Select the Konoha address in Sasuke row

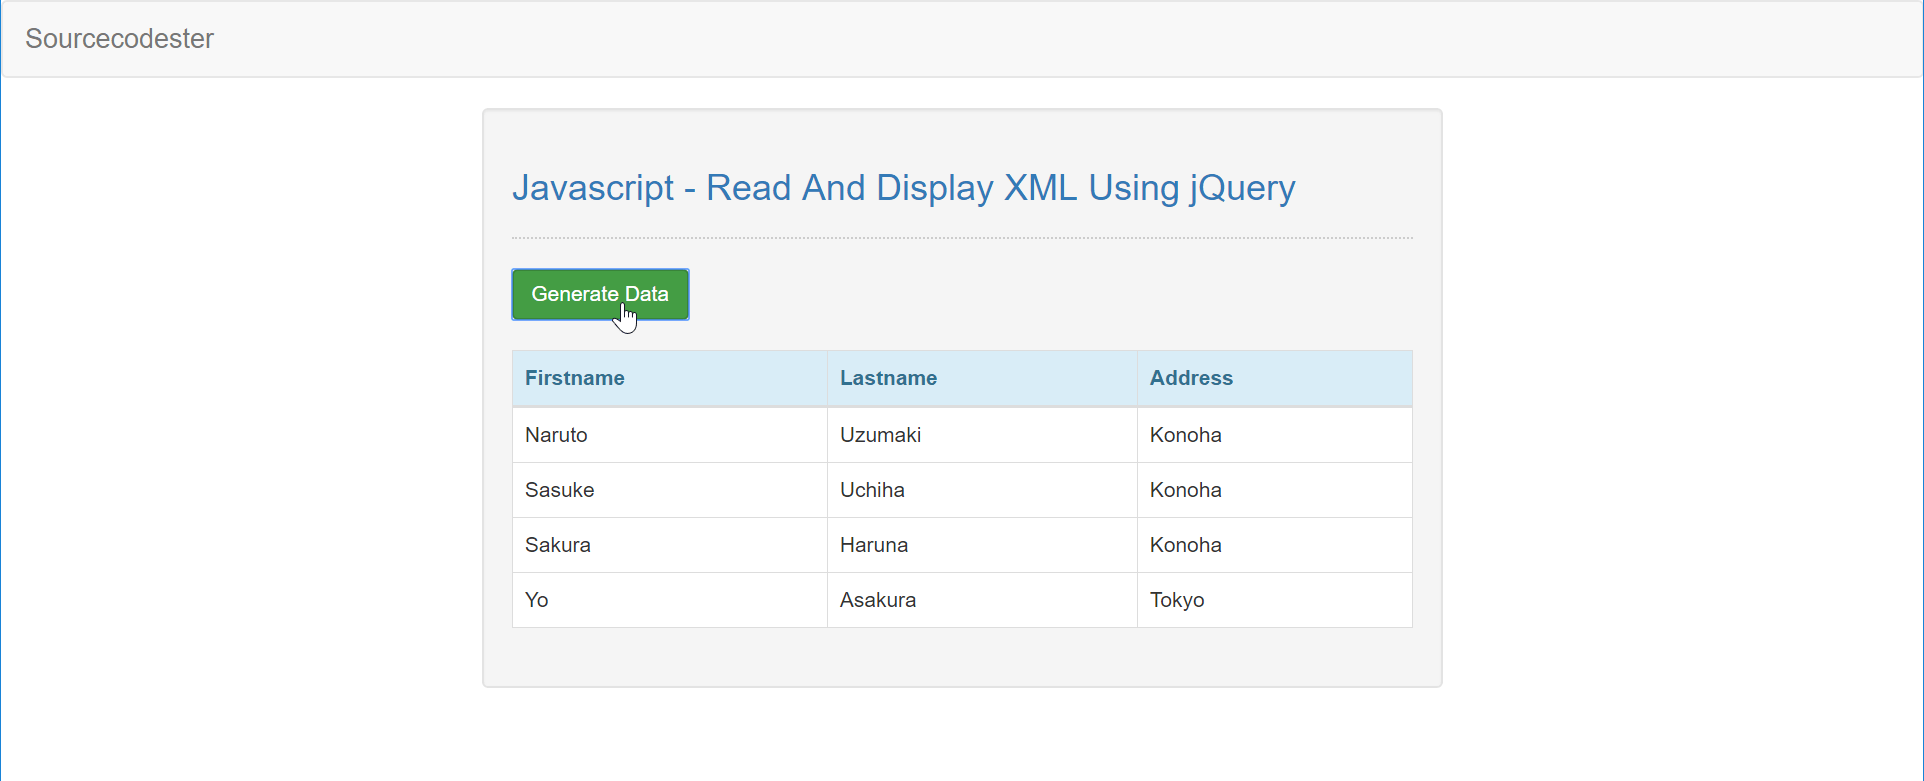(1275, 490)
